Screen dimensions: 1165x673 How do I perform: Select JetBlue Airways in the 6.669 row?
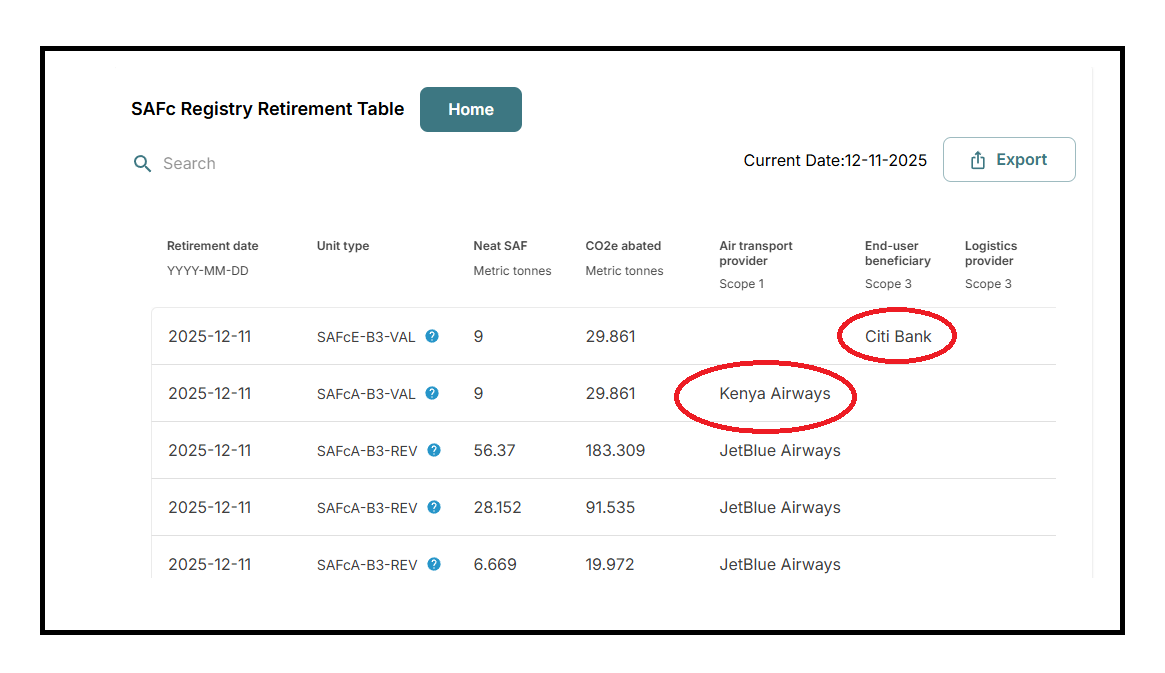click(779, 565)
